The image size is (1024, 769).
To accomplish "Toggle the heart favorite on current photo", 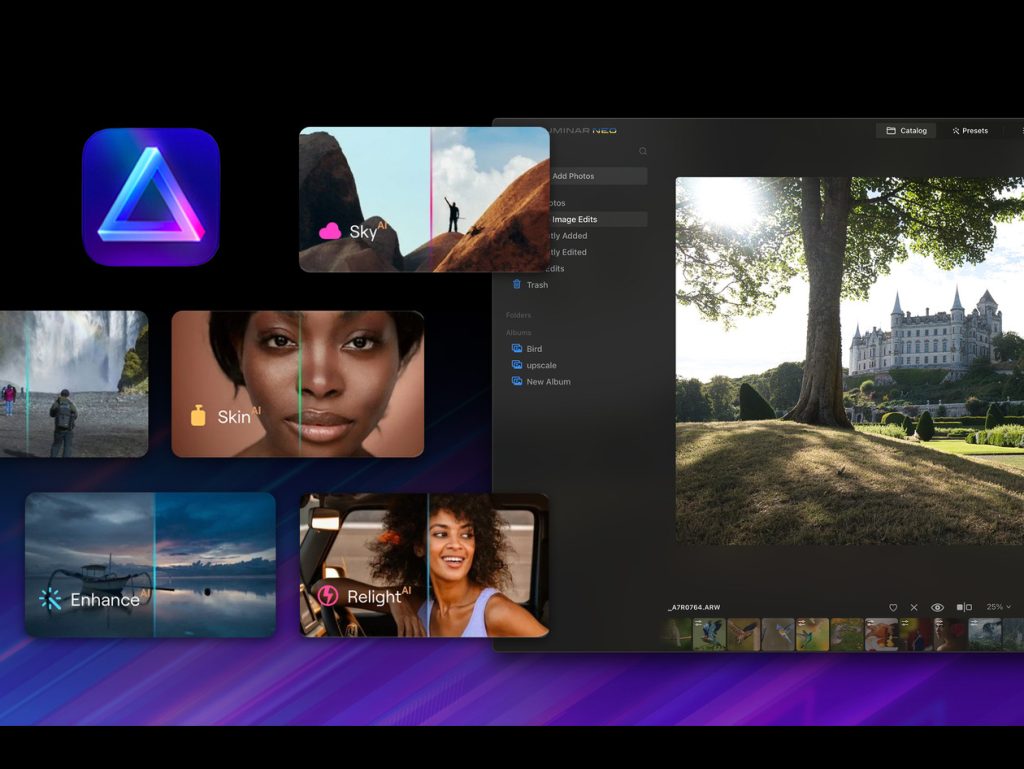I will (x=893, y=608).
